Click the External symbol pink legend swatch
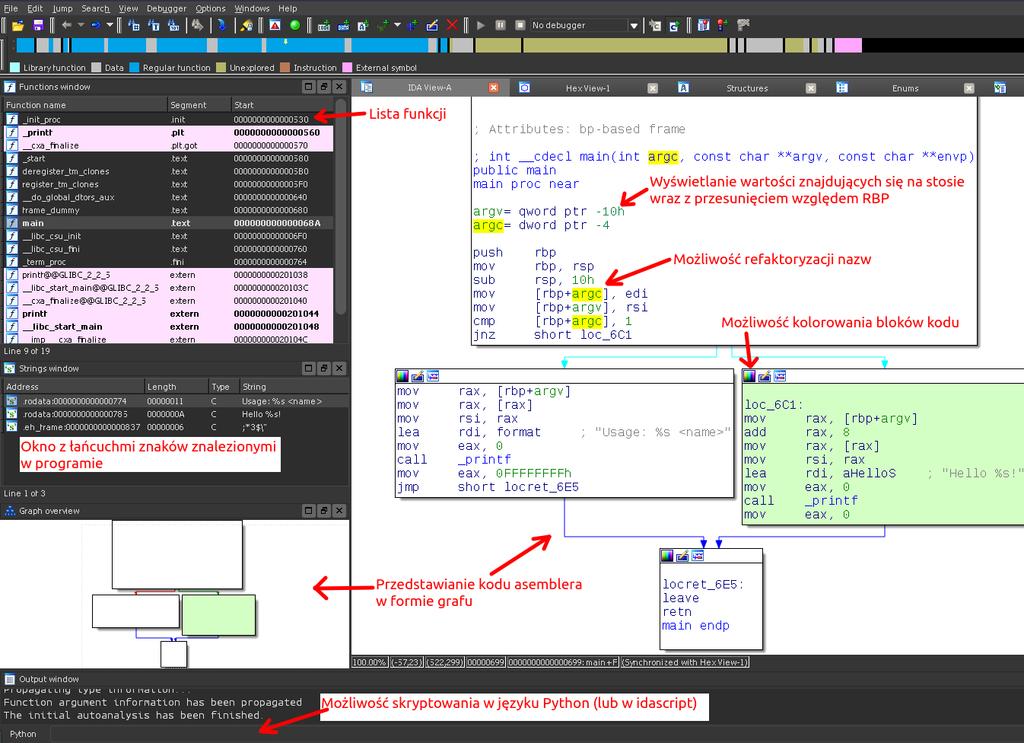The width and height of the screenshot is (1024, 743). (x=347, y=67)
